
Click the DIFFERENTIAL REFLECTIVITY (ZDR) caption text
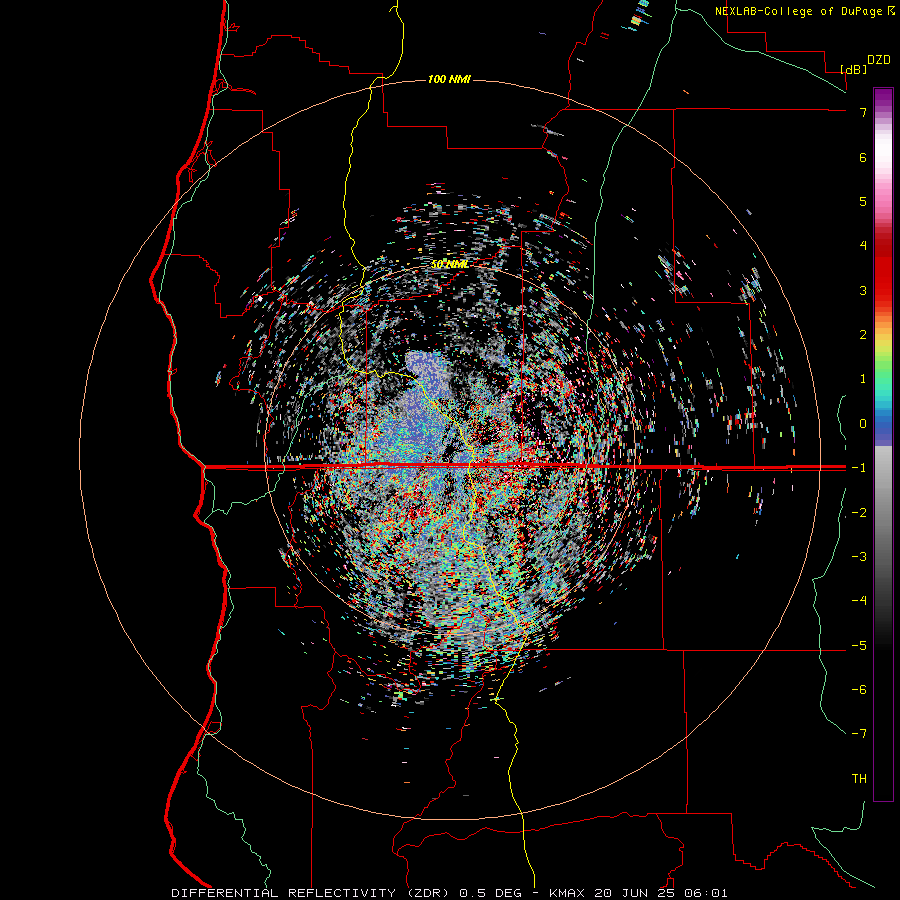(x=312, y=893)
